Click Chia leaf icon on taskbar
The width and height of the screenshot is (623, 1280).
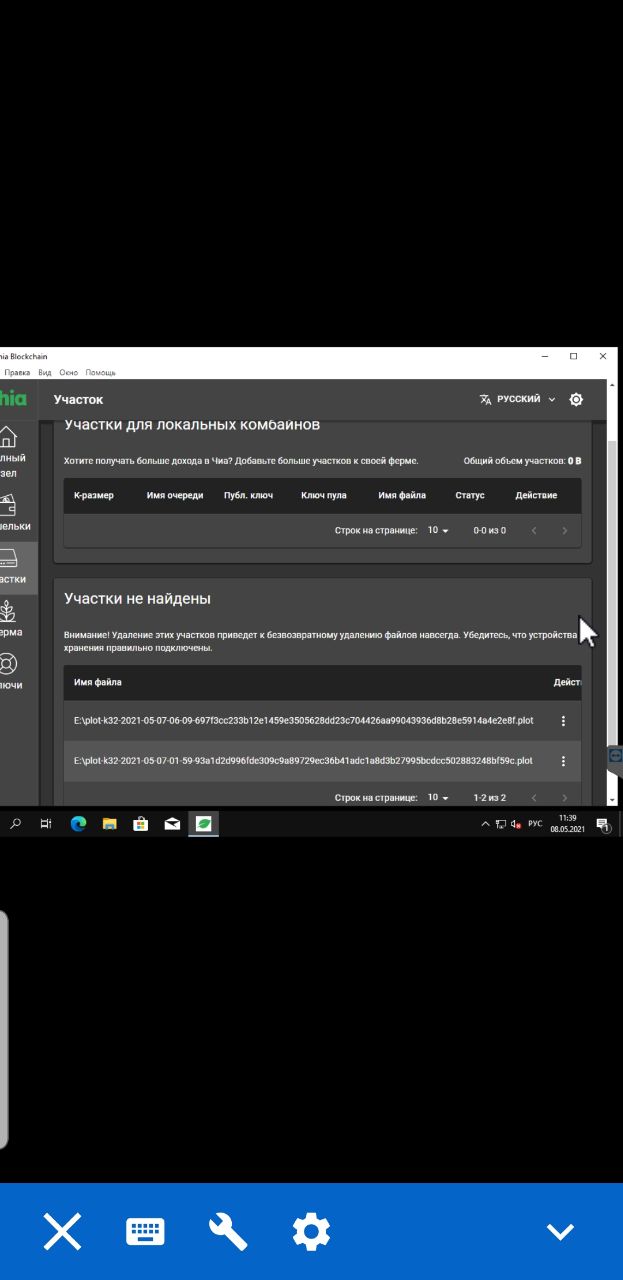(204, 824)
